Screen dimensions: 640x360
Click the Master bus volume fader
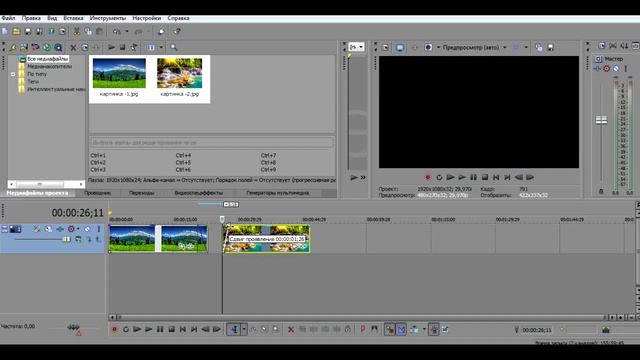click(x=601, y=120)
